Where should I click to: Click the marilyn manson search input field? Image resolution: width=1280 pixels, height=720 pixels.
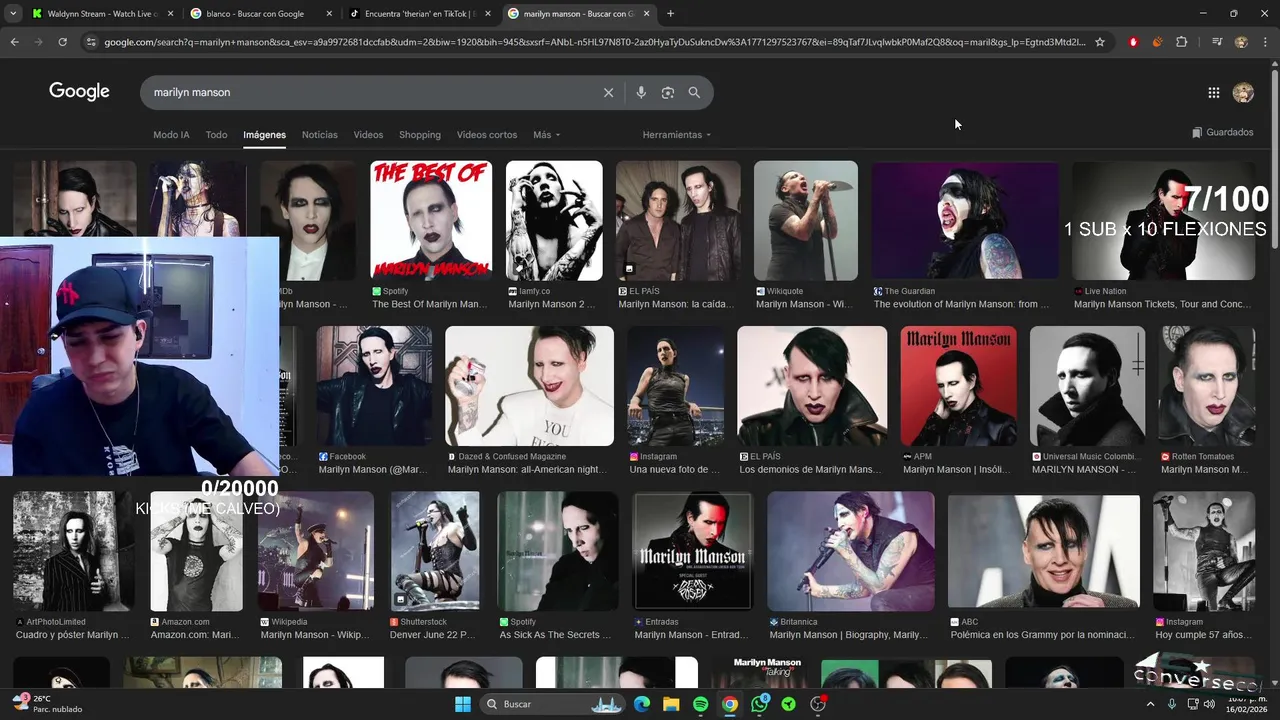(370, 92)
